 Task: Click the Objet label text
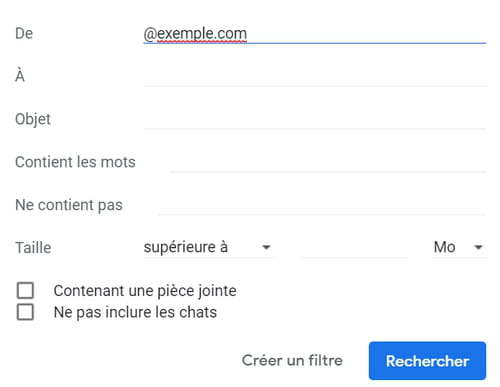pos(33,119)
